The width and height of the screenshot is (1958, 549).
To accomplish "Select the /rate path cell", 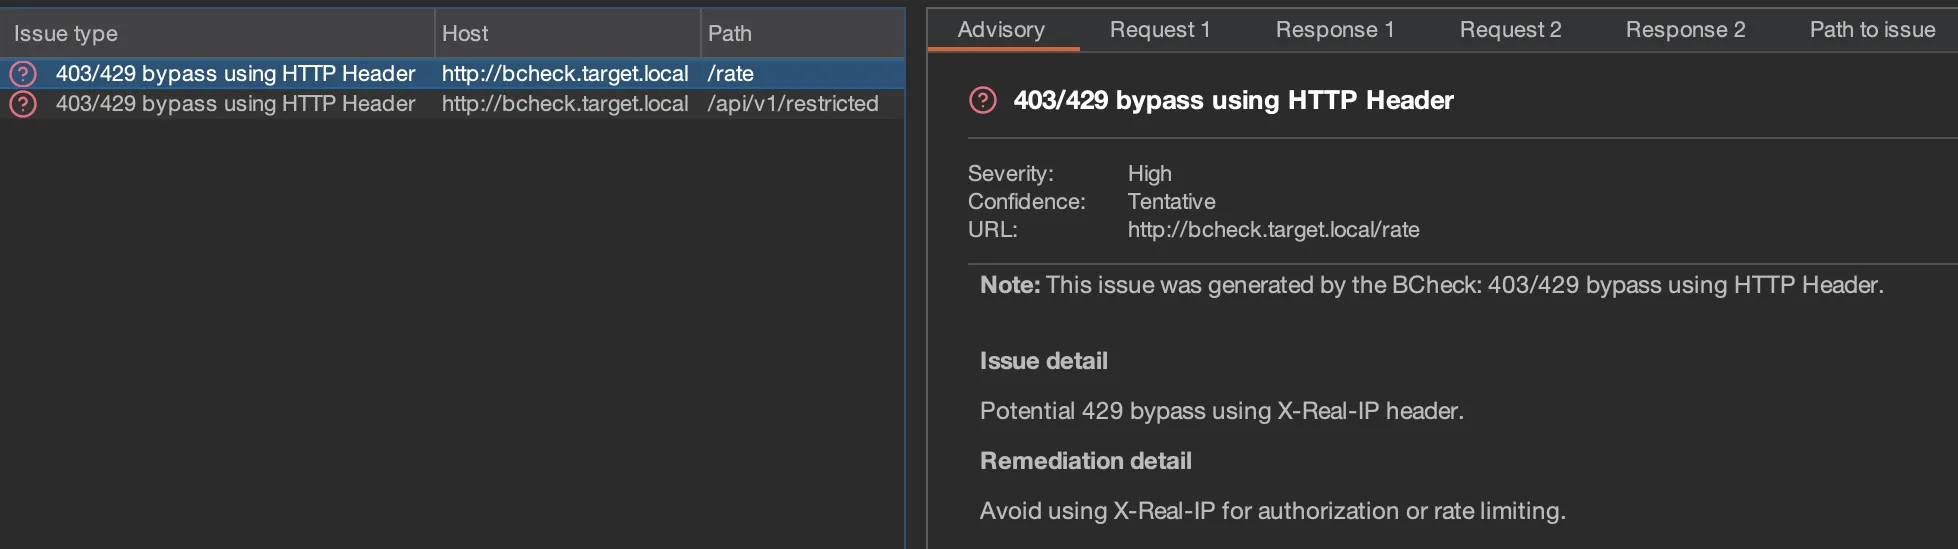I will point(730,74).
